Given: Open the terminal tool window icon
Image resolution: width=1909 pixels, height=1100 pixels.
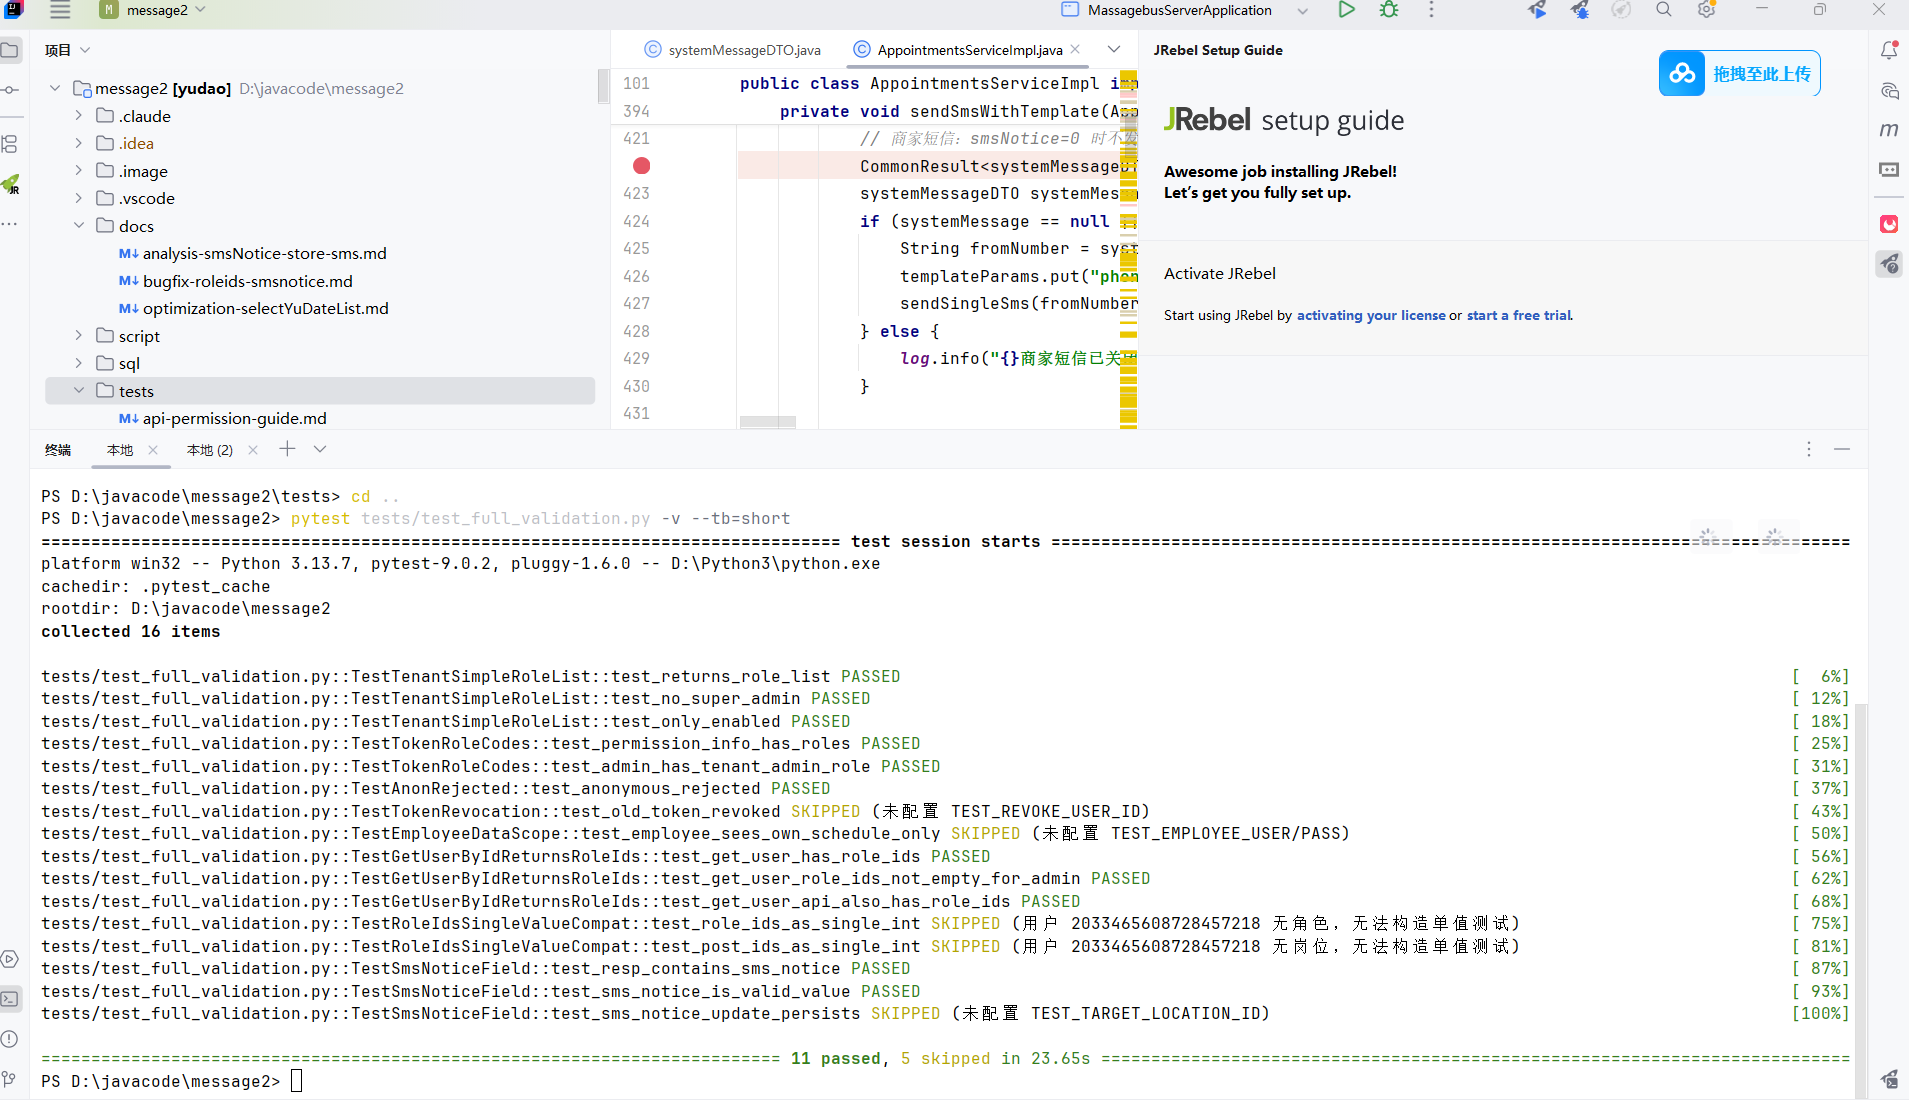Looking at the screenshot, I should [10, 998].
